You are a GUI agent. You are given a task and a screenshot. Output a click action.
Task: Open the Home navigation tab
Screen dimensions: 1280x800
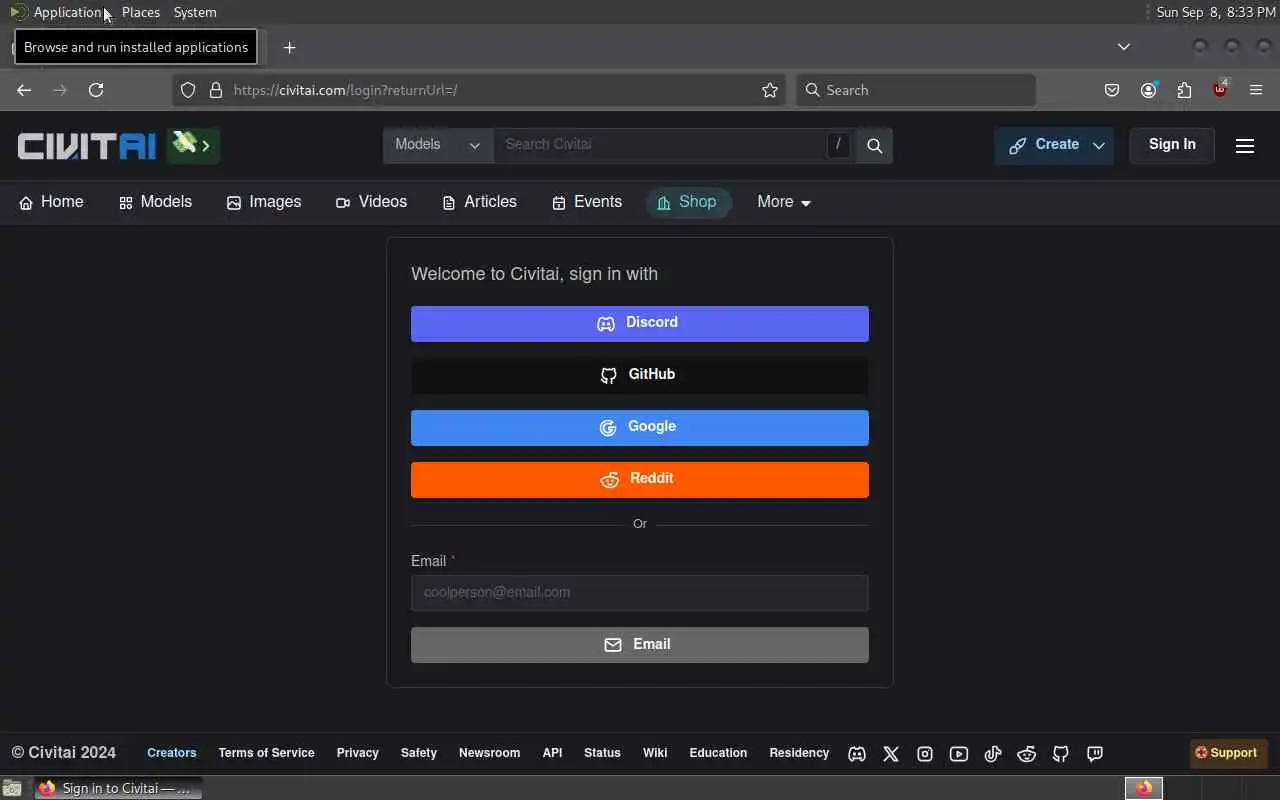pos(51,202)
